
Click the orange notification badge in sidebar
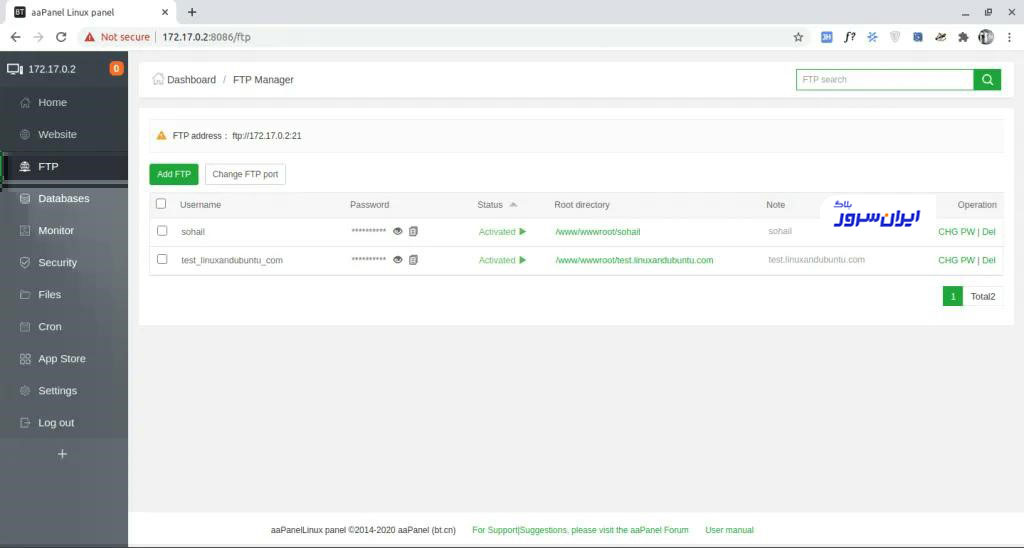(x=116, y=69)
